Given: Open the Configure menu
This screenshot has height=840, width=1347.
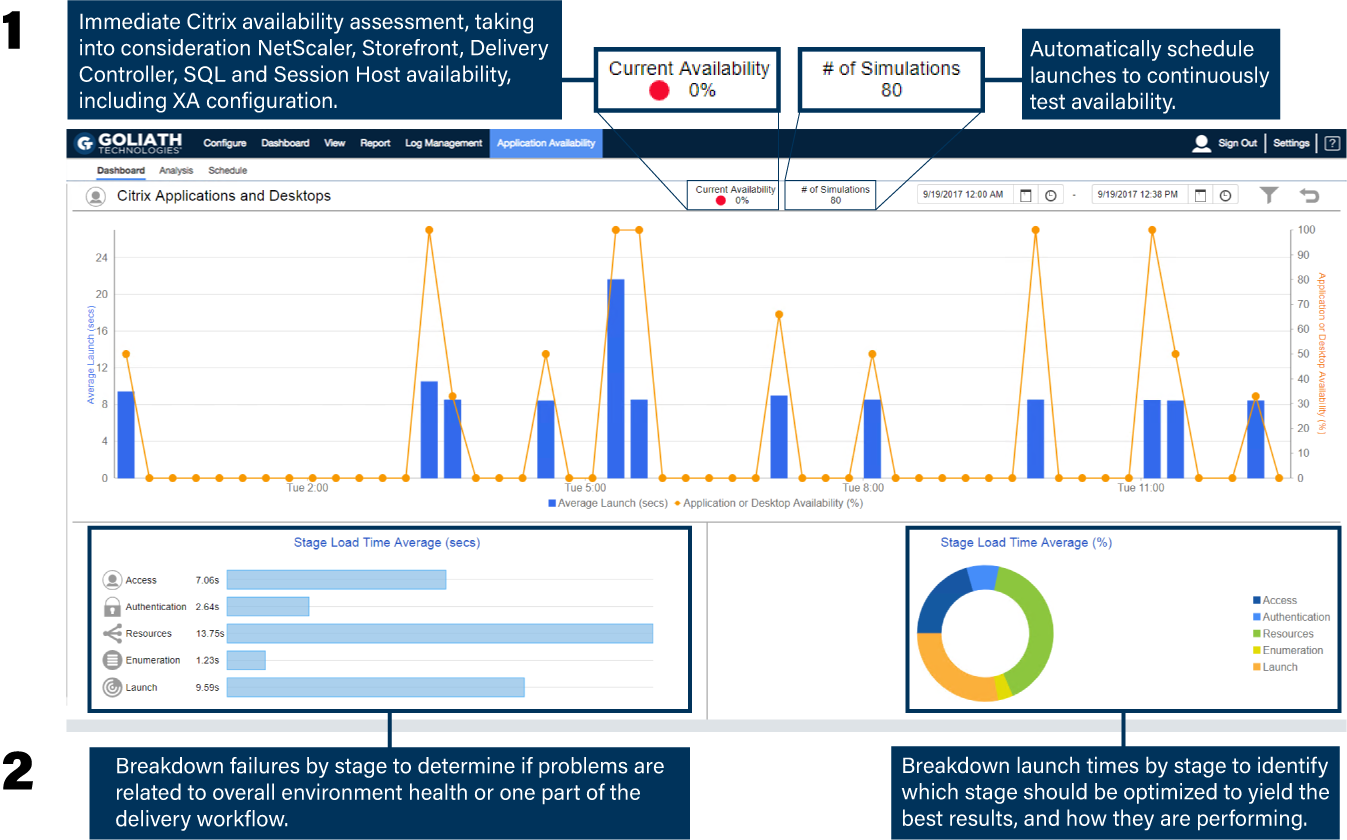Looking at the screenshot, I should pyautogui.click(x=224, y=143).
